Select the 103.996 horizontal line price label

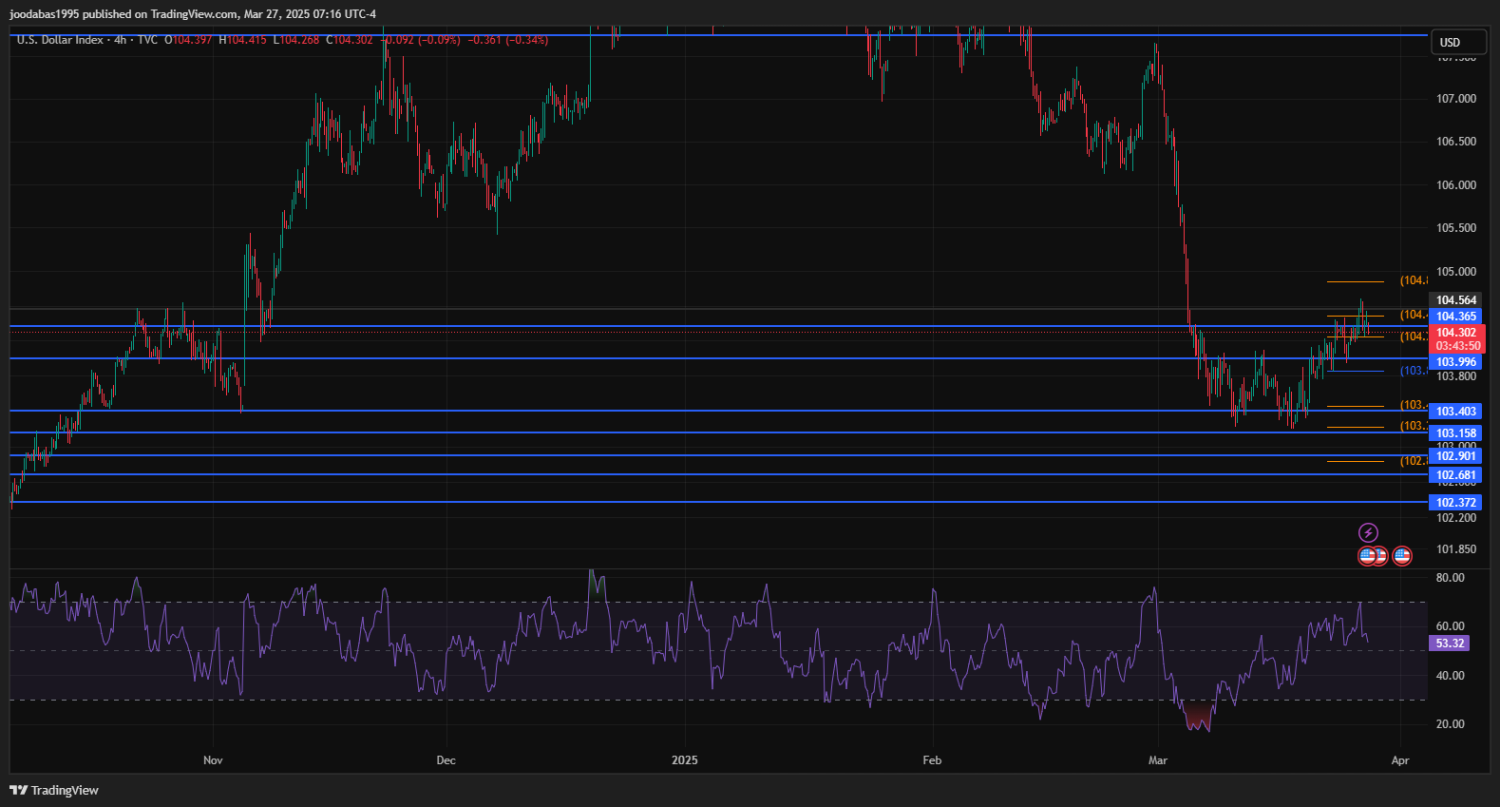(x=1455, y=361)
